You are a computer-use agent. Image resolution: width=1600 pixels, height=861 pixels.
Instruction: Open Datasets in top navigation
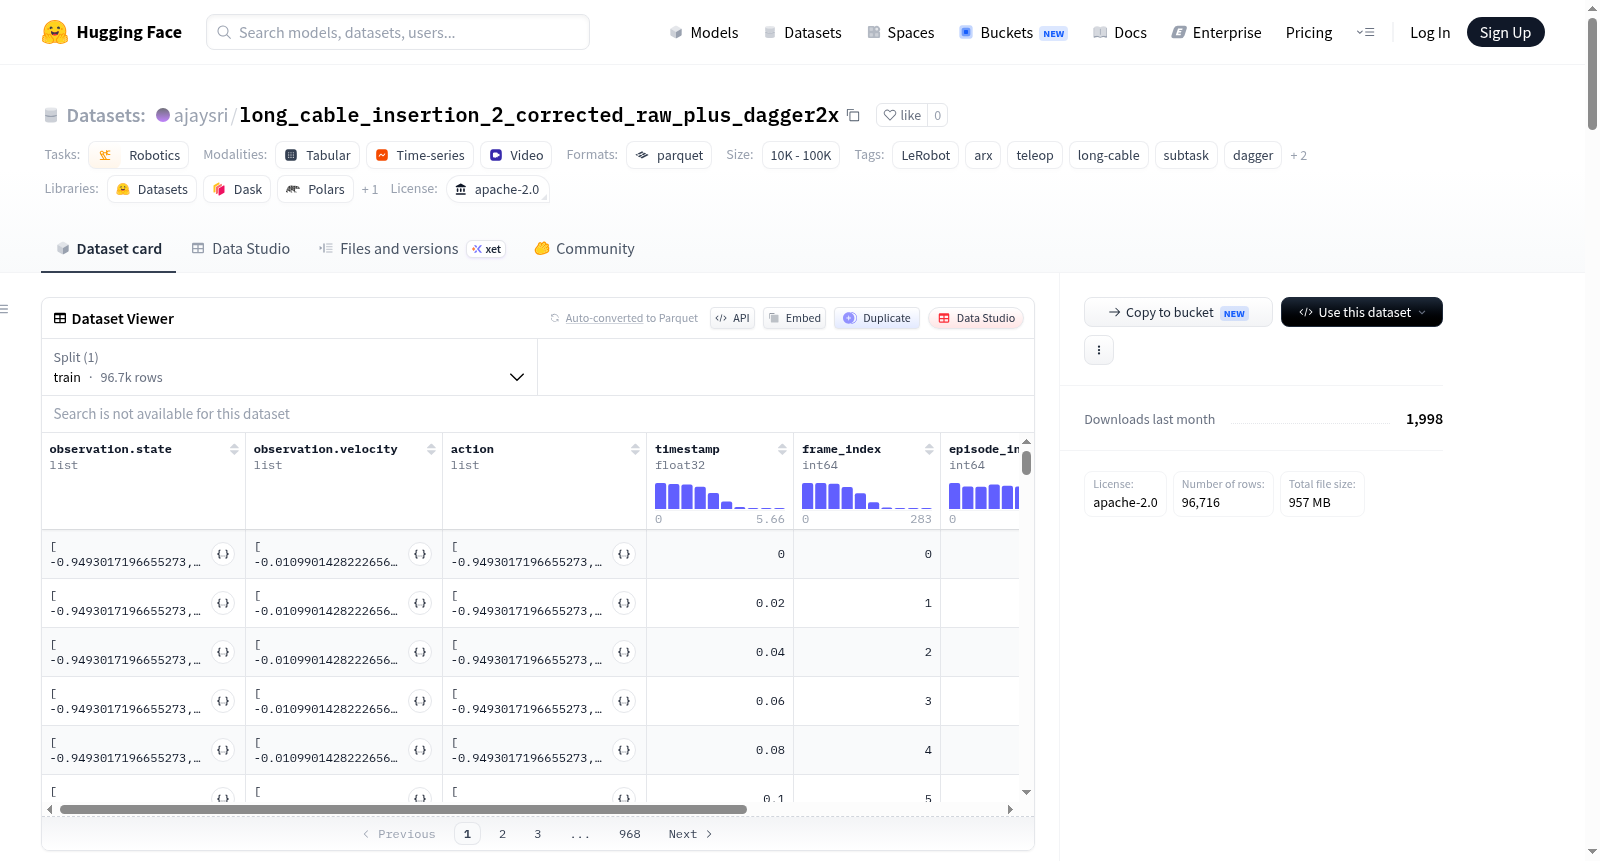802,32
